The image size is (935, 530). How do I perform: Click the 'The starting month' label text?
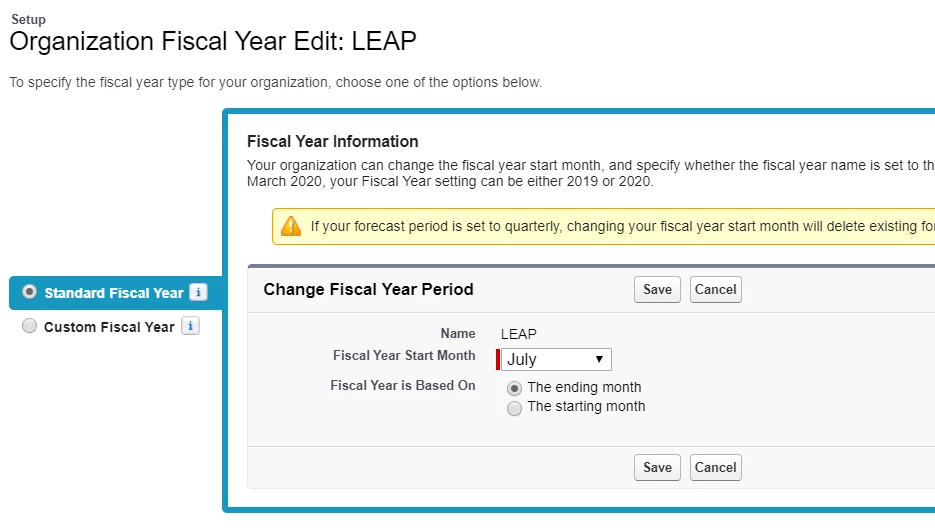coord(586,407)
